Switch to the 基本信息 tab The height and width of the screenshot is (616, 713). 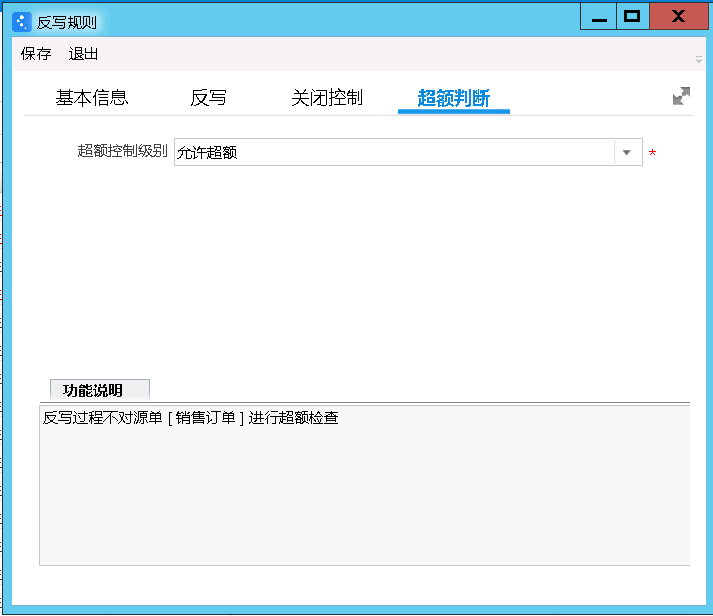[x=92, y=98]
